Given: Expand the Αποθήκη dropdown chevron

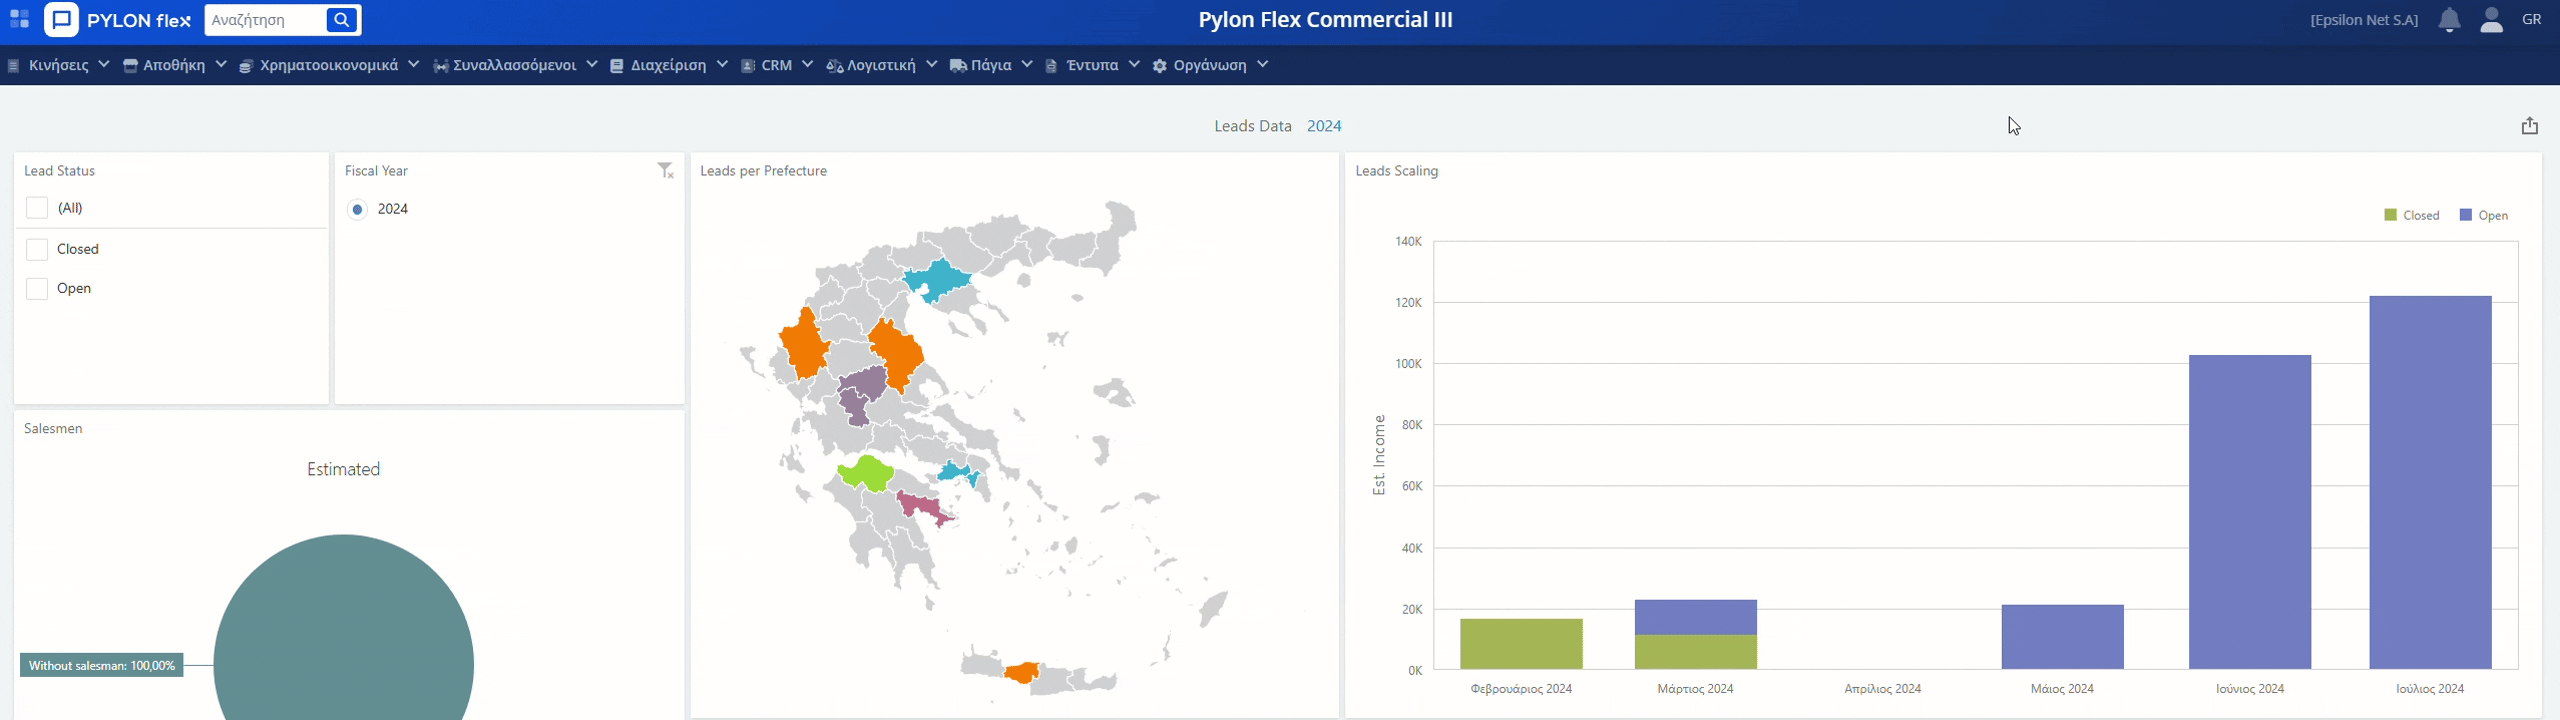Looking at the screenshot, I should click(x=221, y=64).
